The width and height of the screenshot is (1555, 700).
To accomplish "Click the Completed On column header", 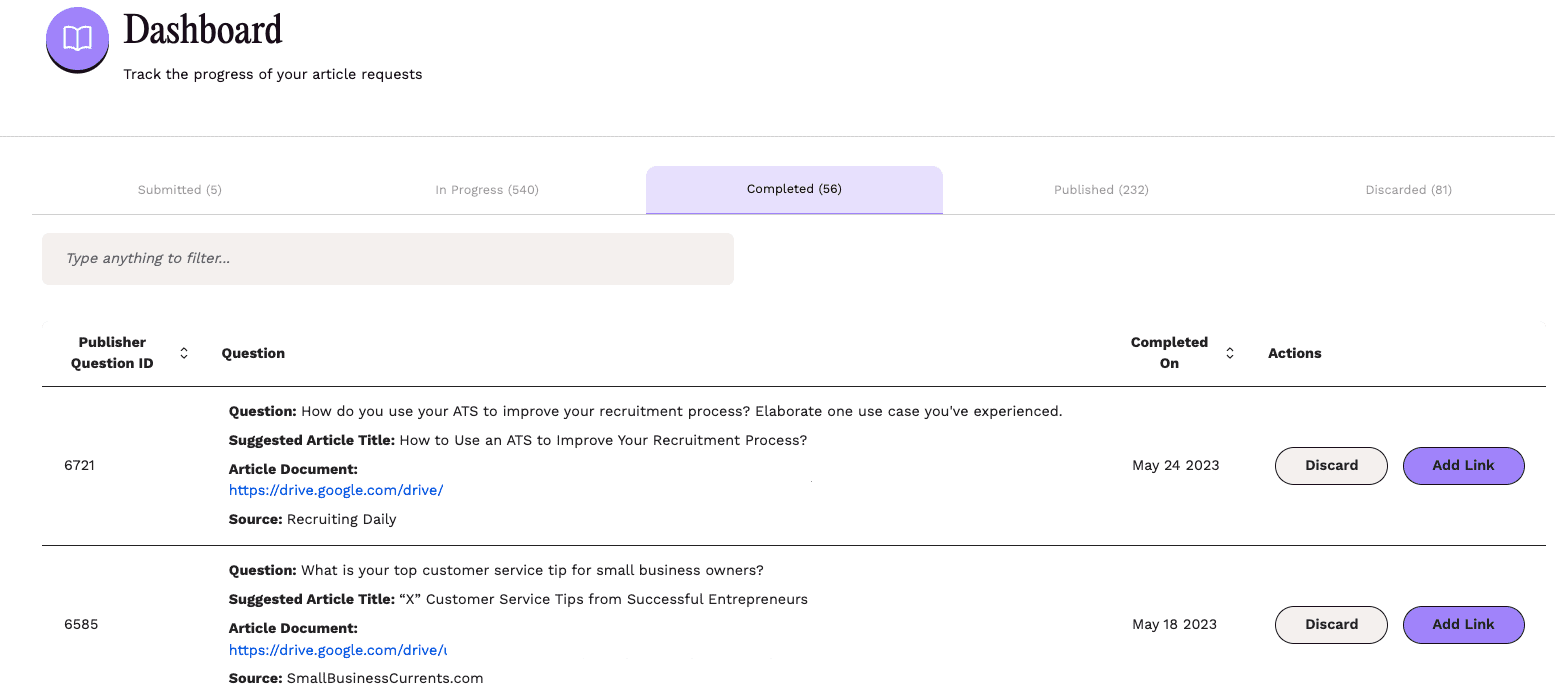I will point(1169,353).
